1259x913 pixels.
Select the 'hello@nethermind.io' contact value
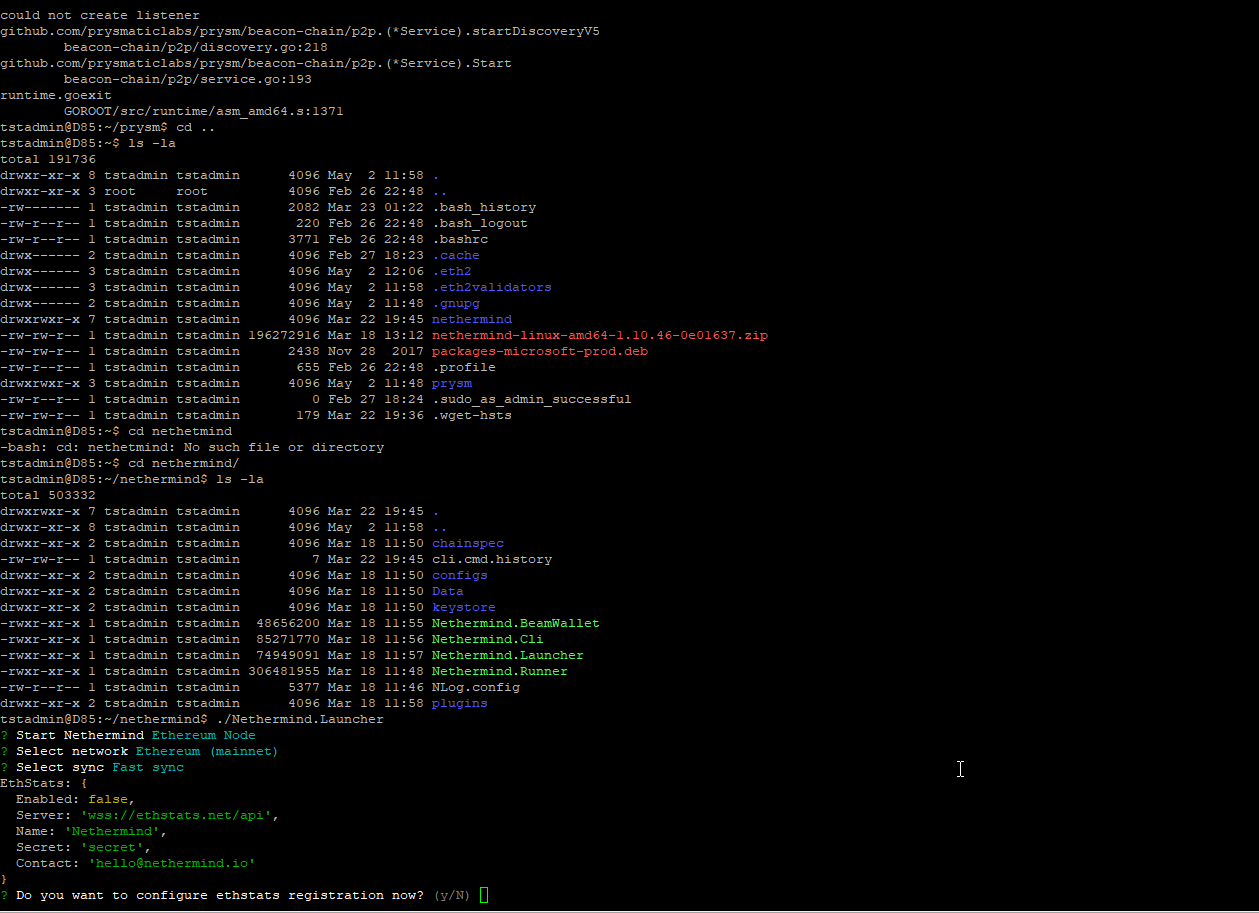pos(172,863)
